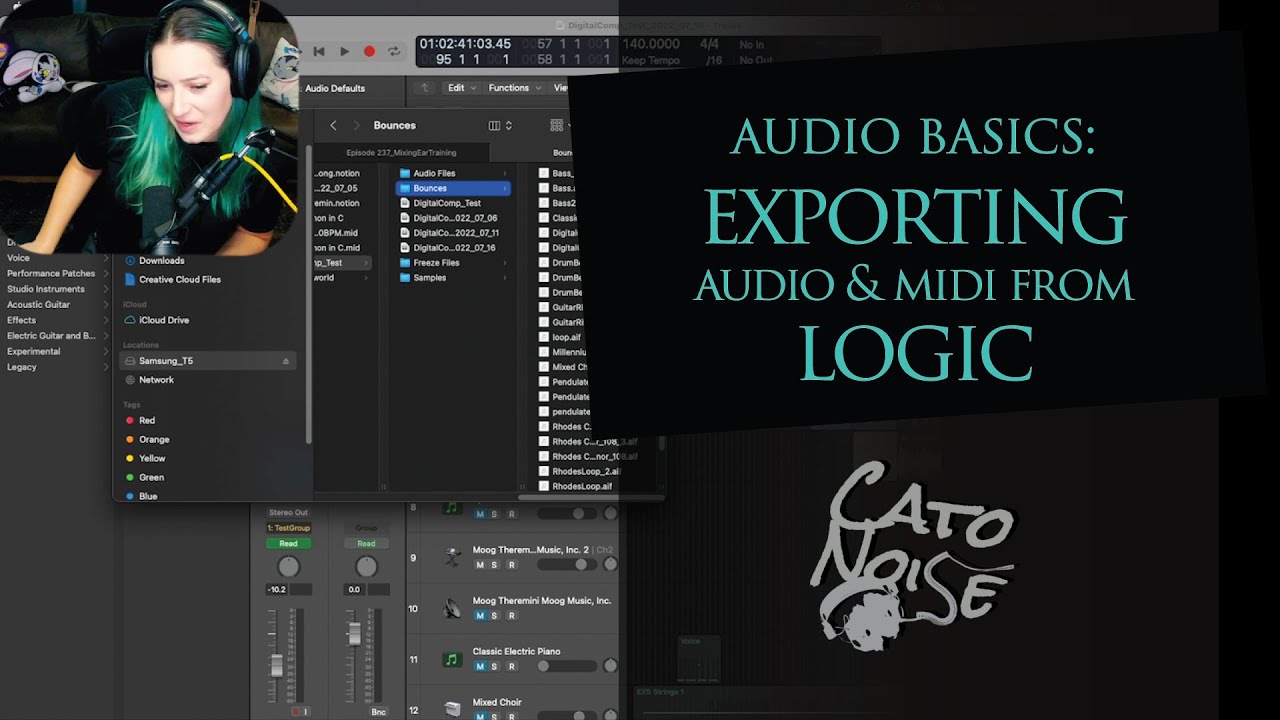
Task: Click the Bnc bounce button
Action: pos(379,711)
